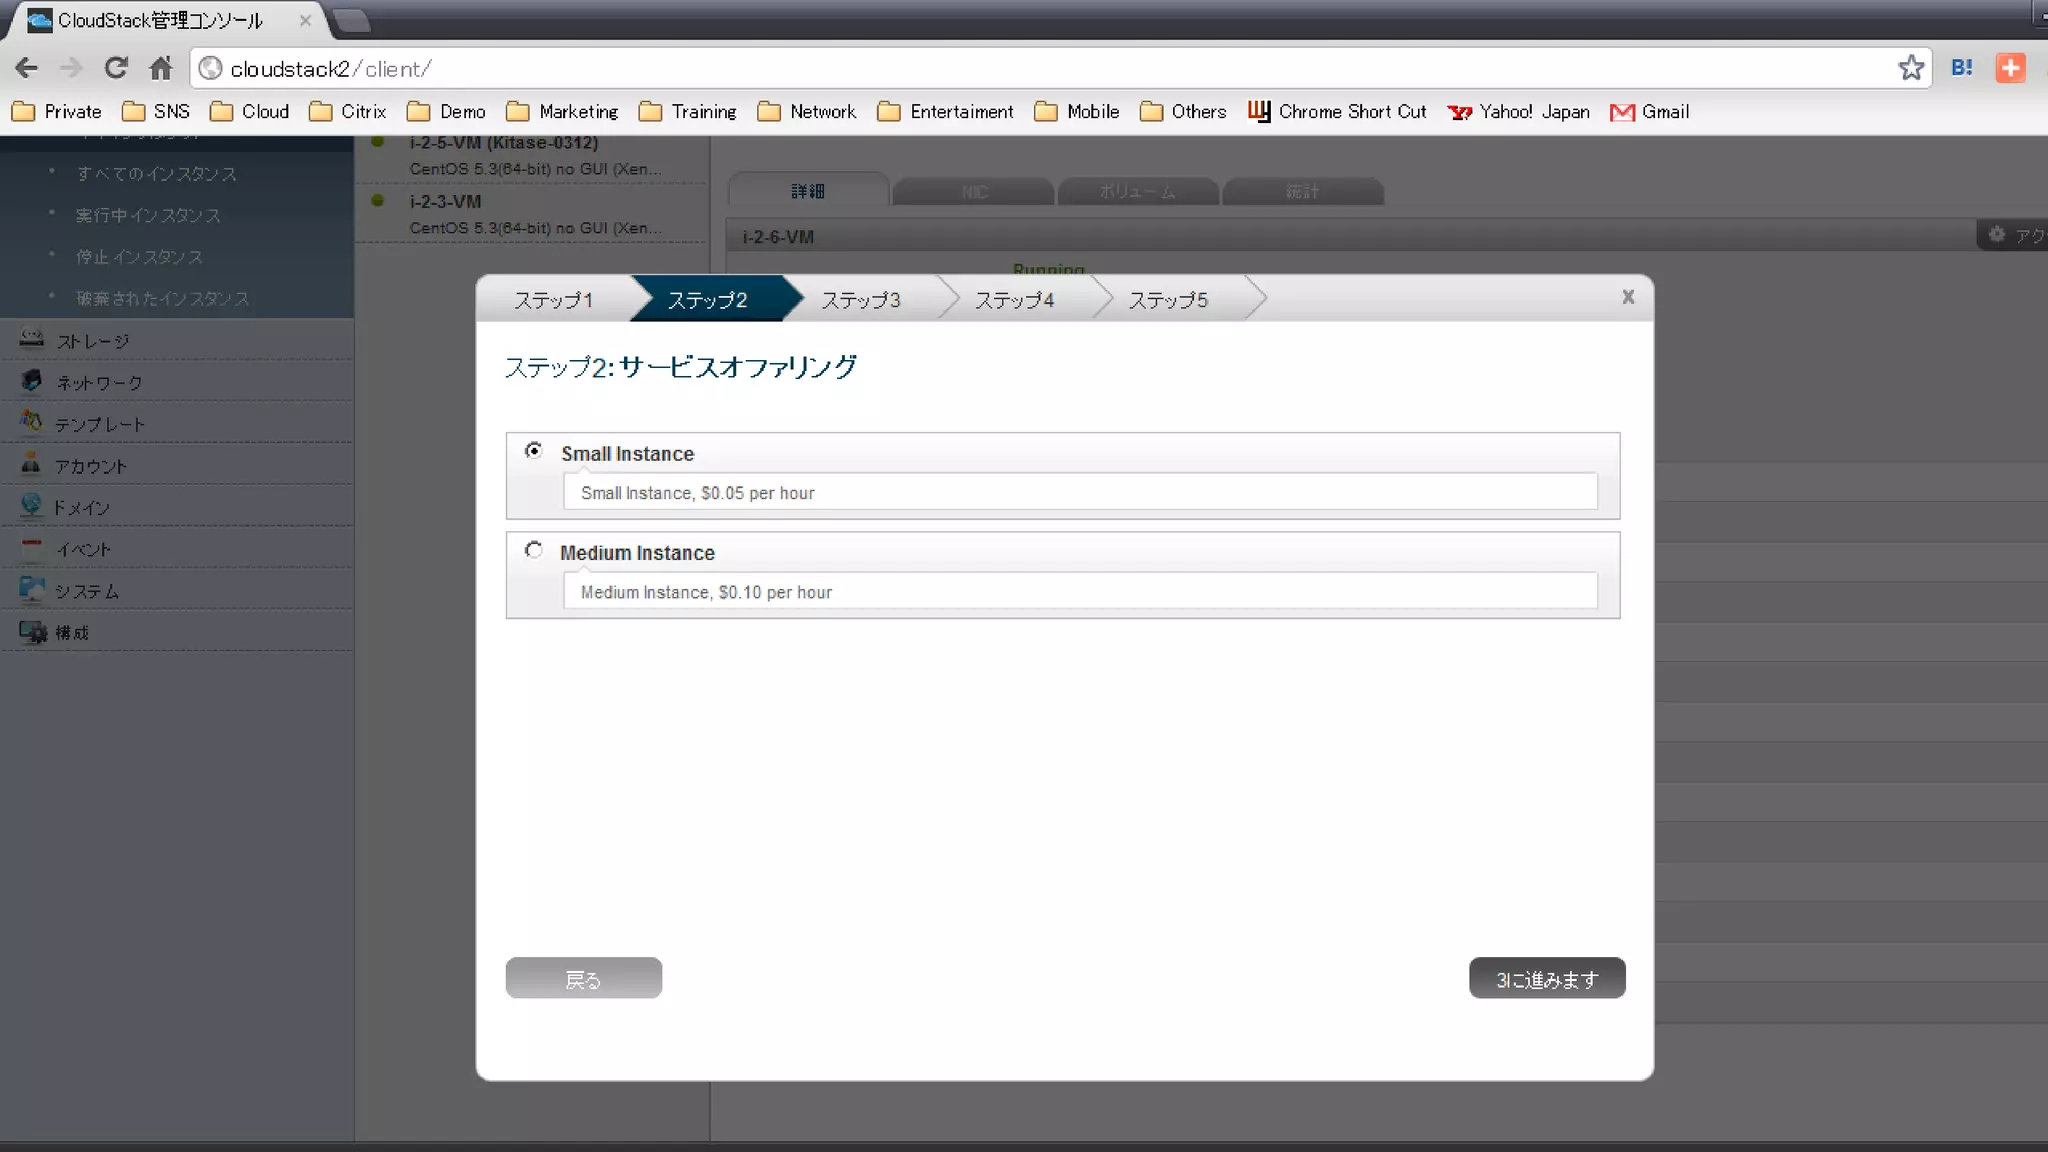The width and height of the screenshot is (2048, 1152).
Task: Open the Network bookmarks folder
Action: tap(807, 112)
